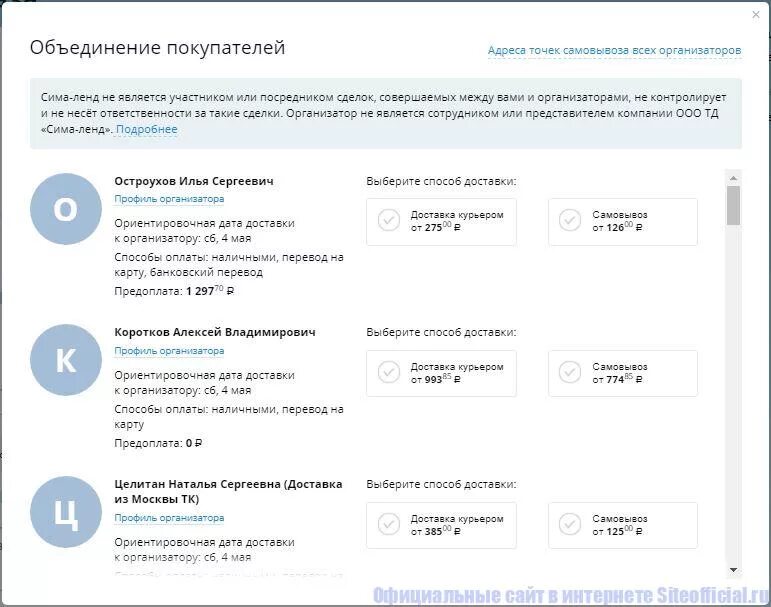Click the Предоплата: 1 297.70 ₽ text
The image size is (771, 607).
174,291
